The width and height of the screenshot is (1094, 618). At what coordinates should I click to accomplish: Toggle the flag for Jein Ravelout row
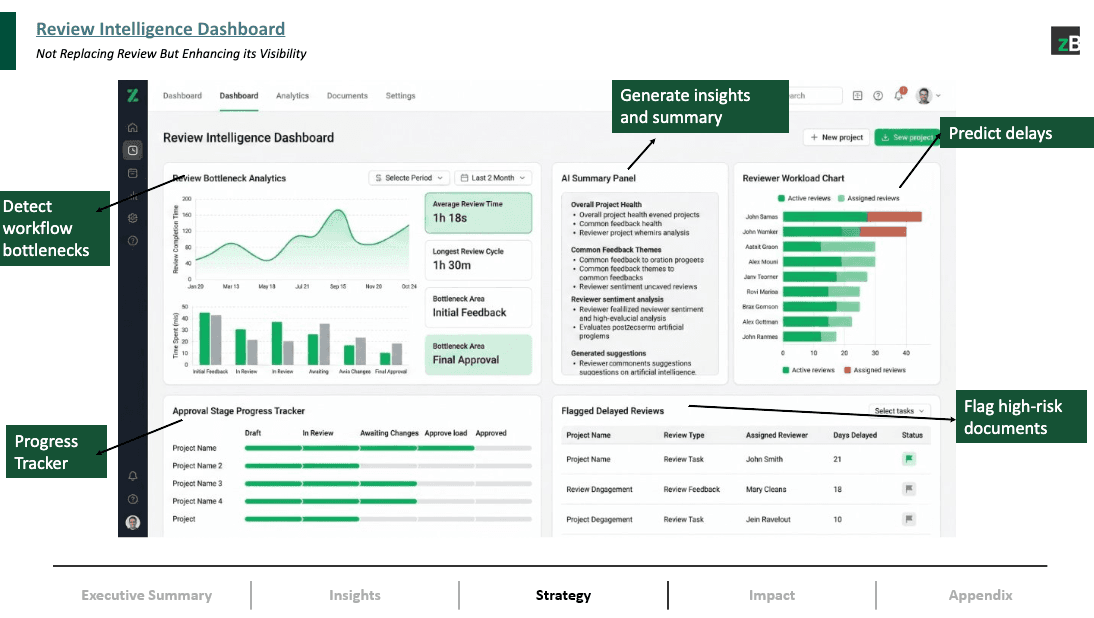909,519
